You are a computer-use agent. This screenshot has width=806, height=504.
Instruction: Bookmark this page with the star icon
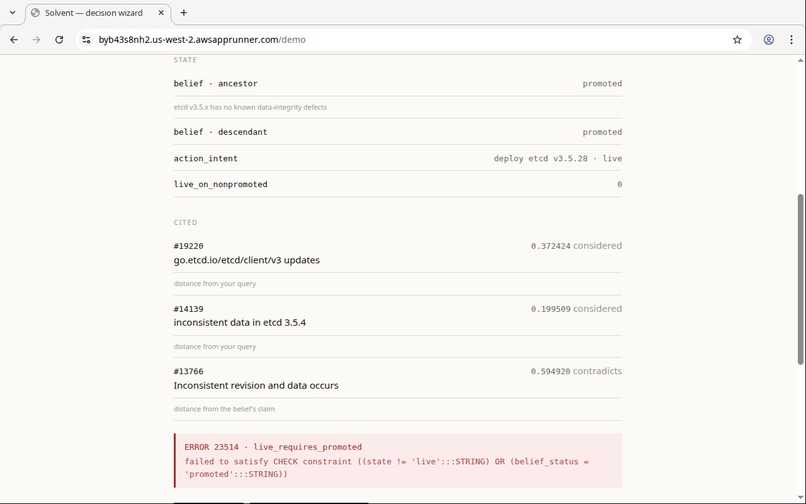tap(737, 40)
